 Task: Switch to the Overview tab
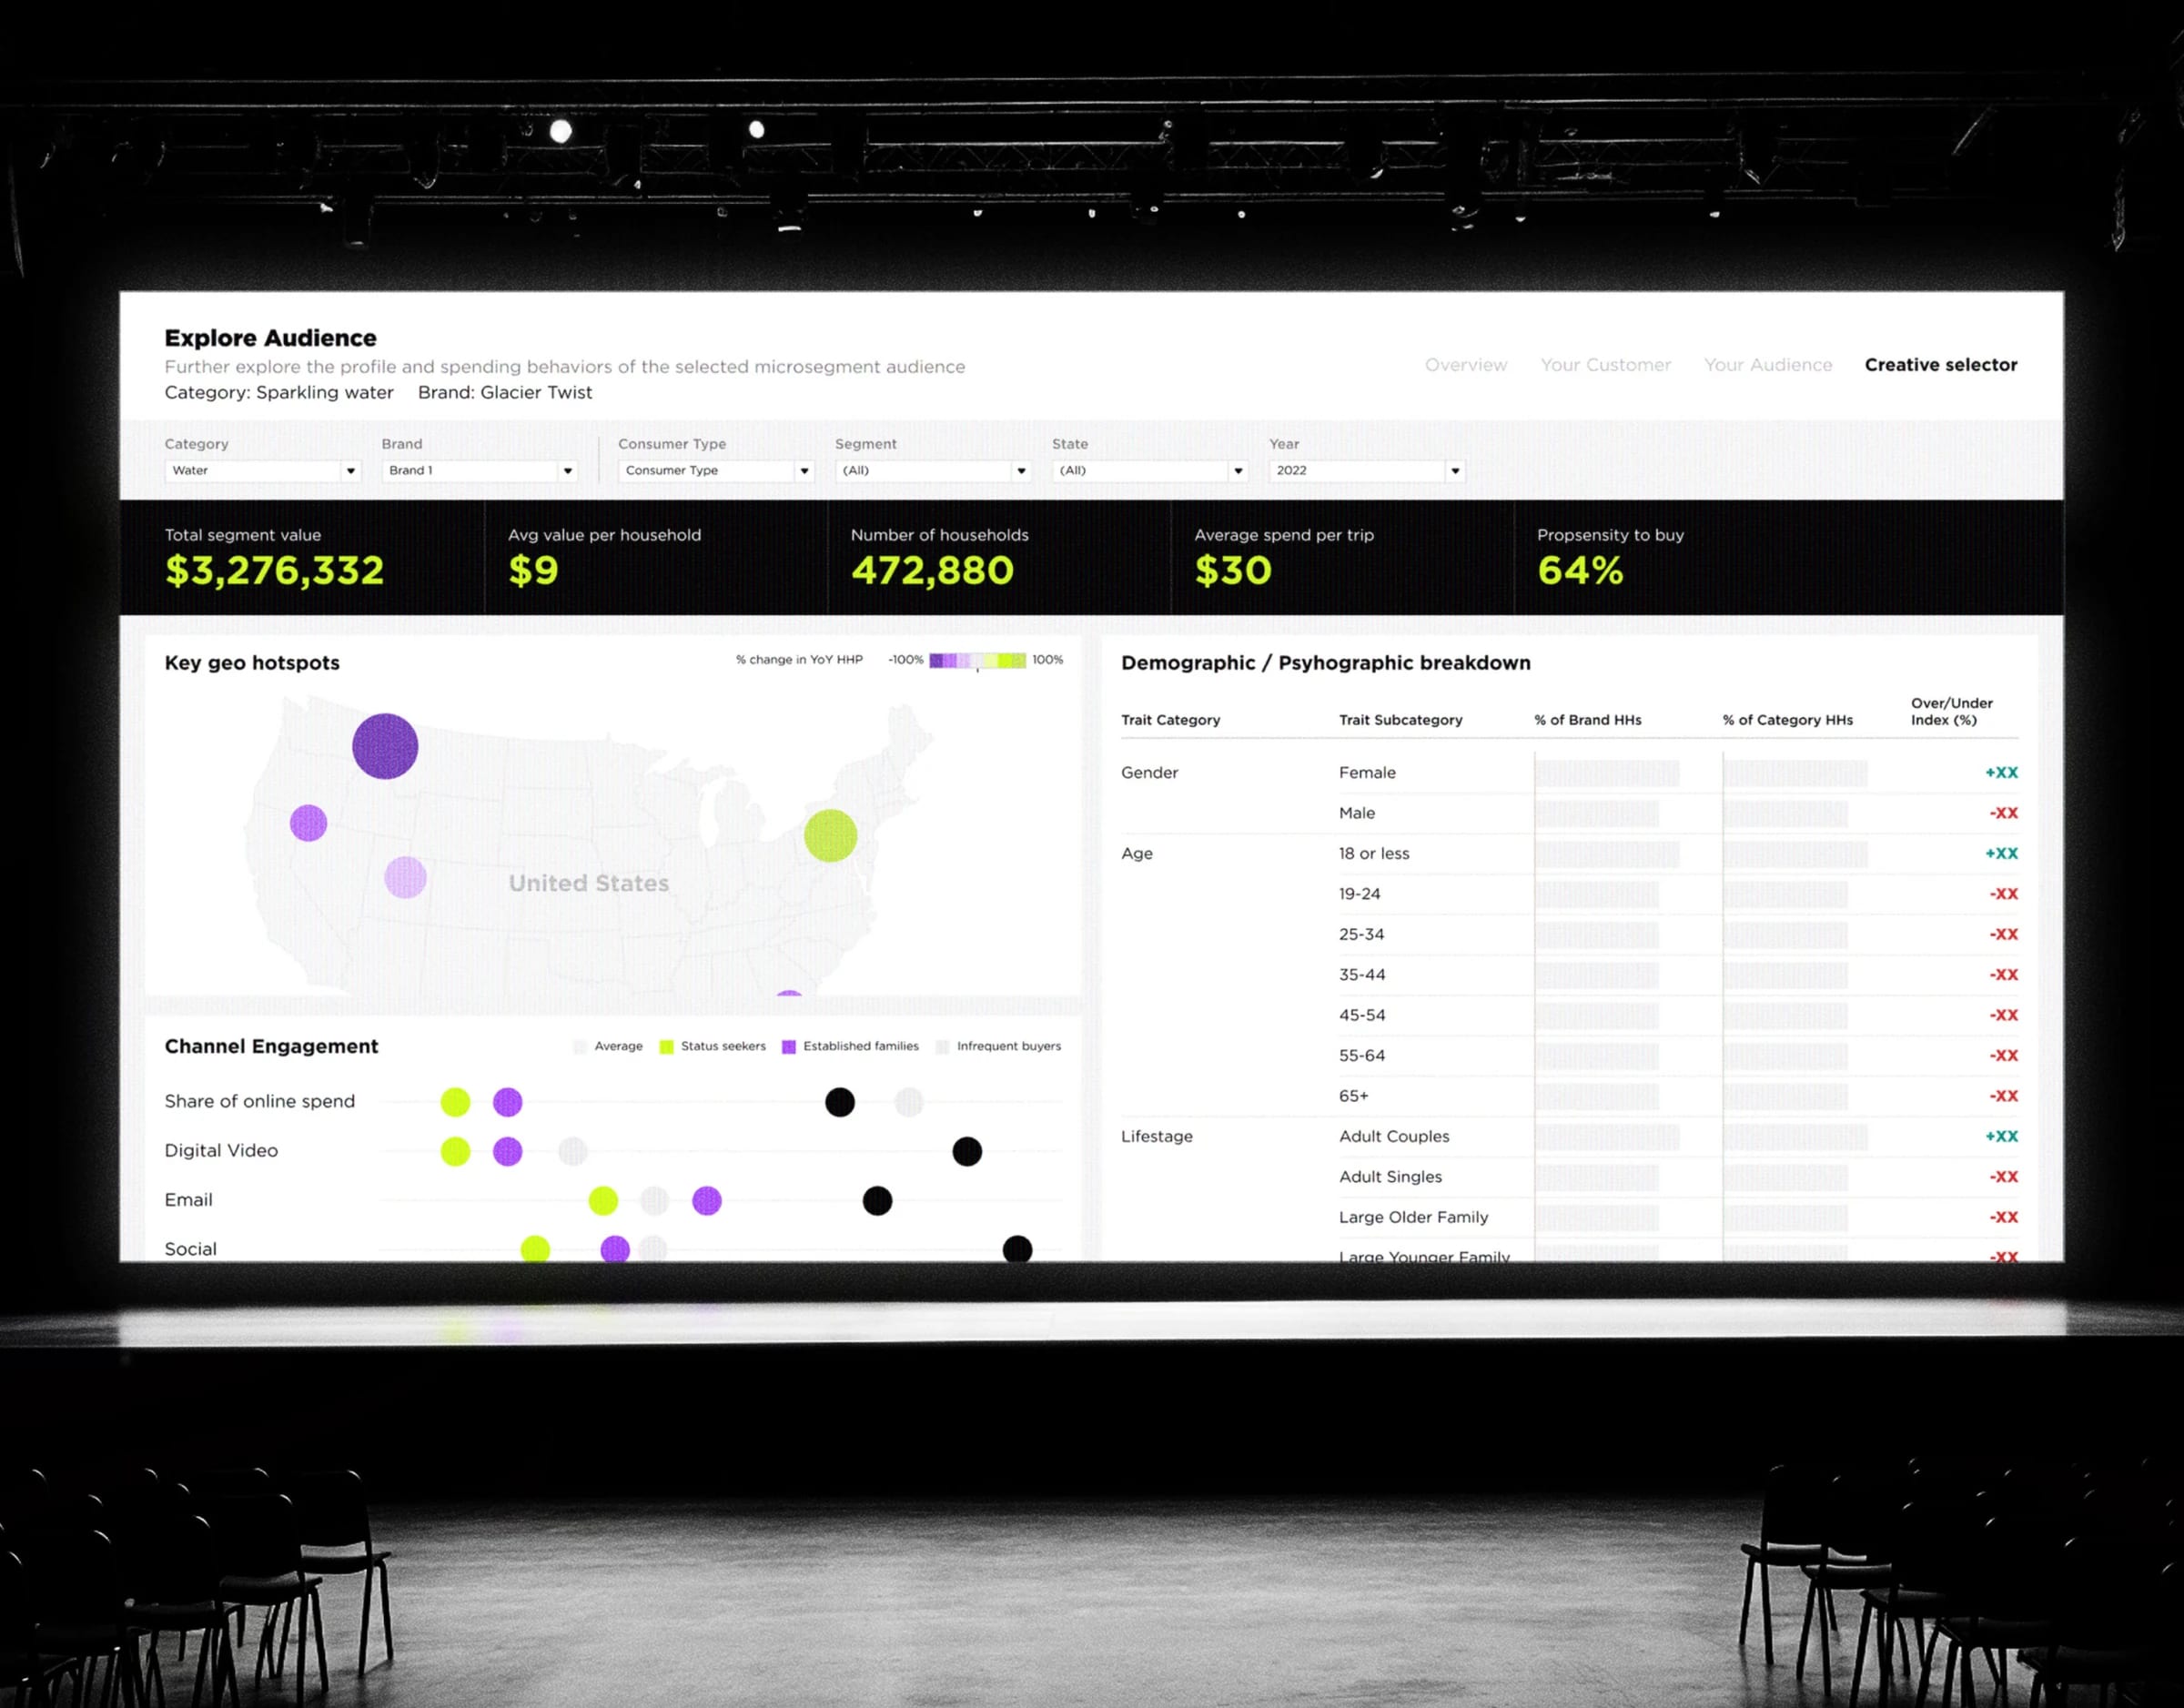click(x=1466, y=365)
